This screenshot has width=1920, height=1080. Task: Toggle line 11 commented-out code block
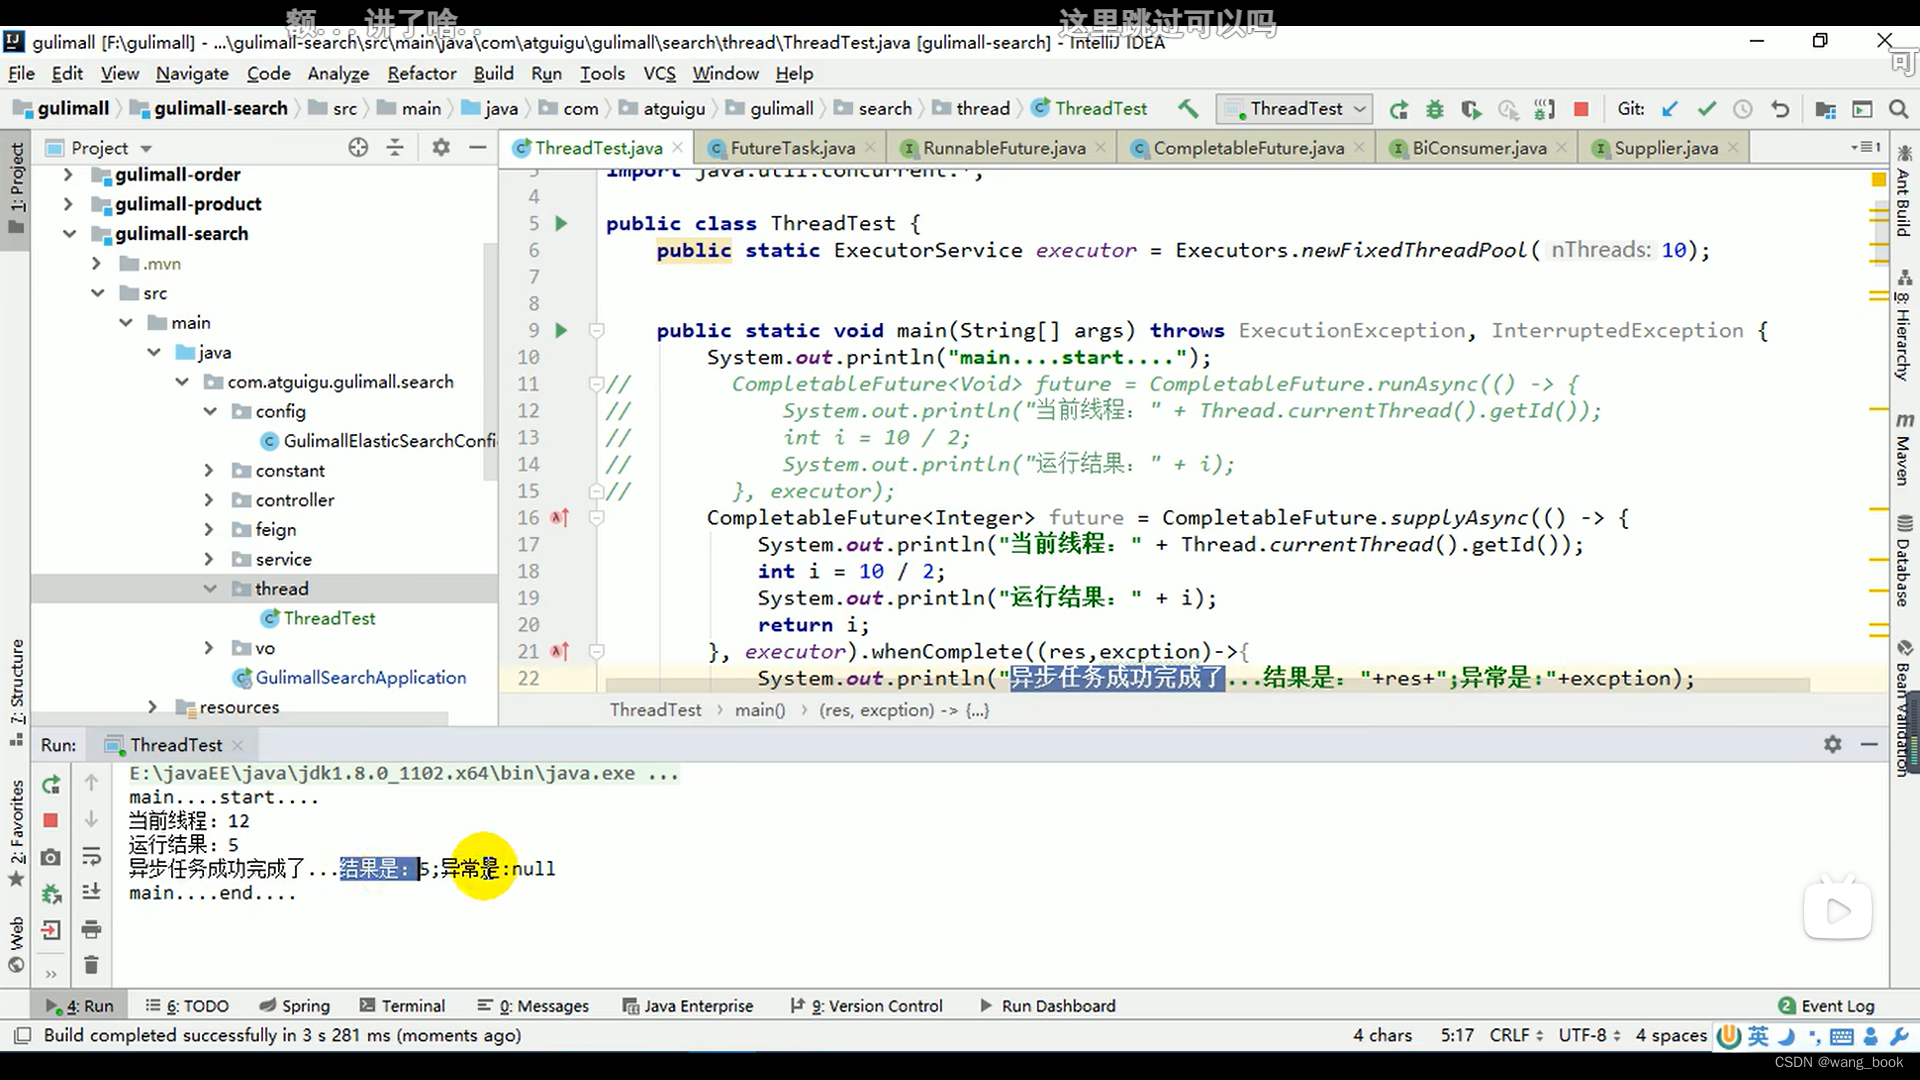(x=595, y=384)
